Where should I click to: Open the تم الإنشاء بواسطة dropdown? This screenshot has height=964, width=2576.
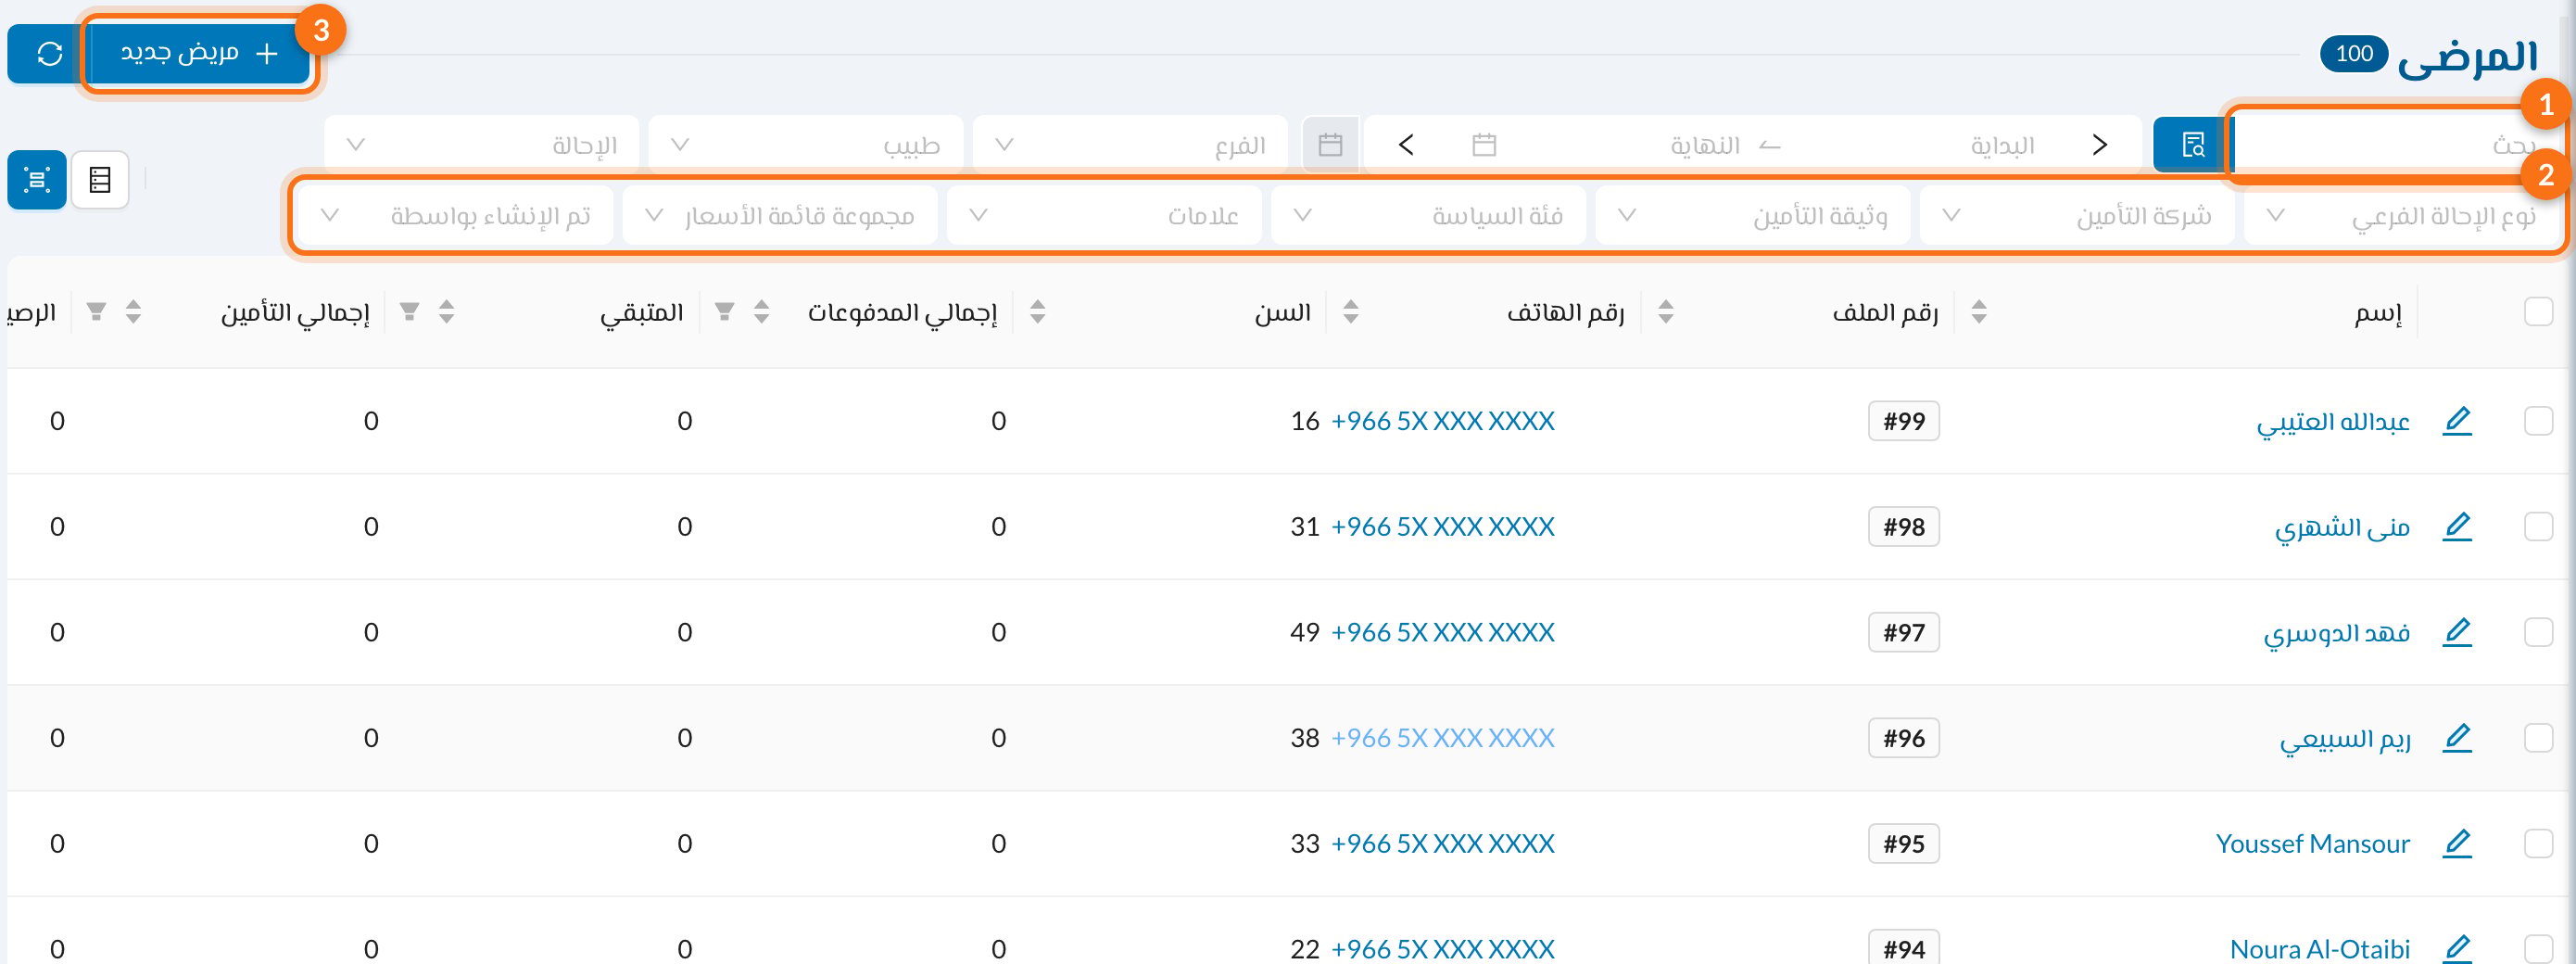pyautogui.click(x=456, y=216)
